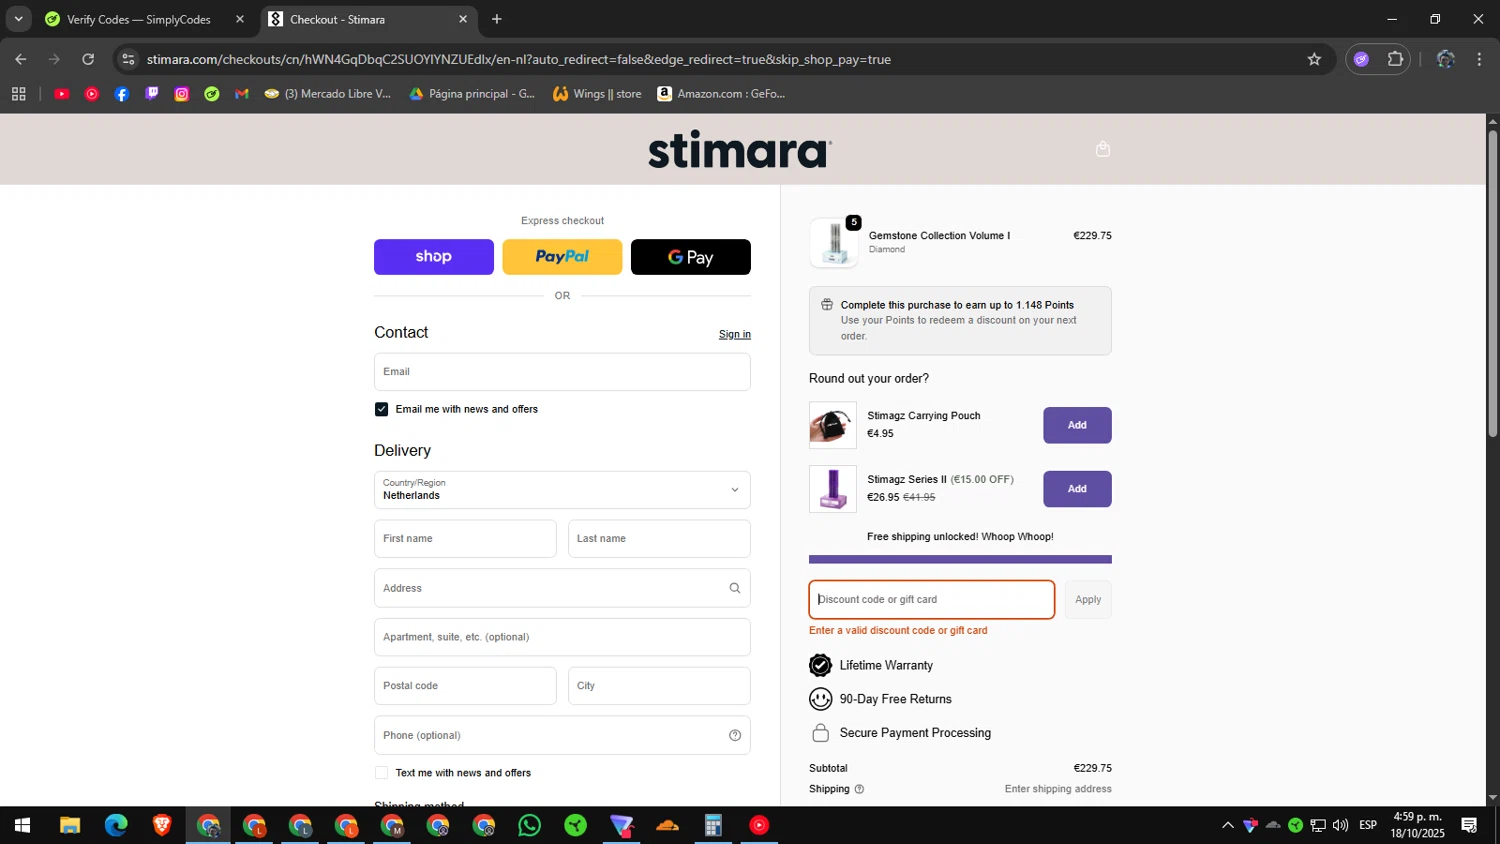Screen dimensions: 1500x844
Task: Check Text me with news and offers
Action: [381, 773]
